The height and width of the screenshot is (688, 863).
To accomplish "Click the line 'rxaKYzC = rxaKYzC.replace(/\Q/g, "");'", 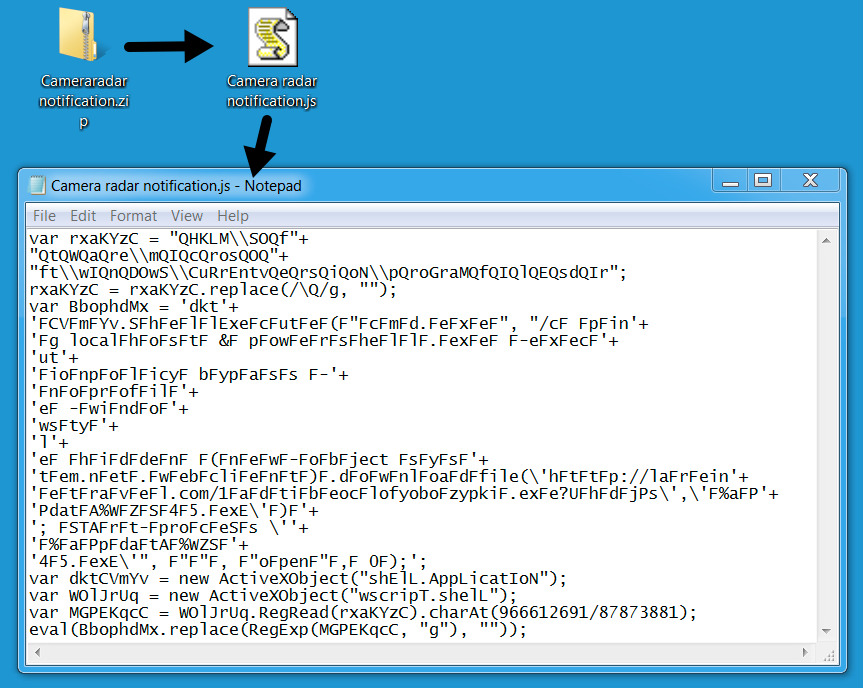I will pyautogui.click(x=213, y=290).
